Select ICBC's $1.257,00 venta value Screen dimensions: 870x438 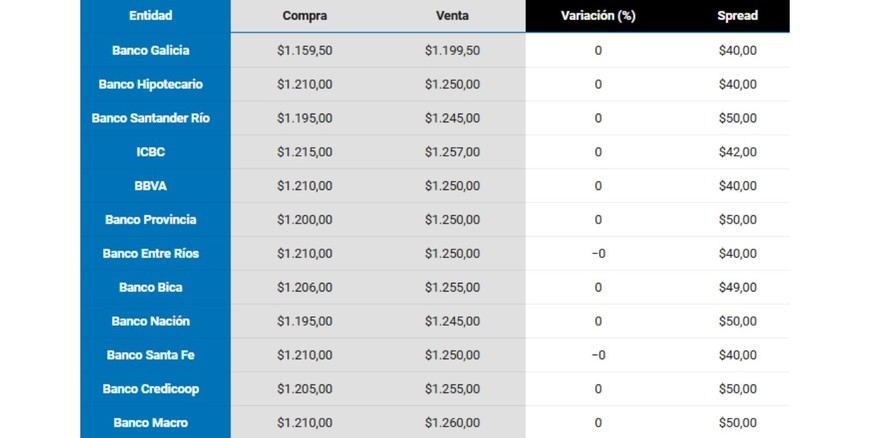tap(452, 152)
